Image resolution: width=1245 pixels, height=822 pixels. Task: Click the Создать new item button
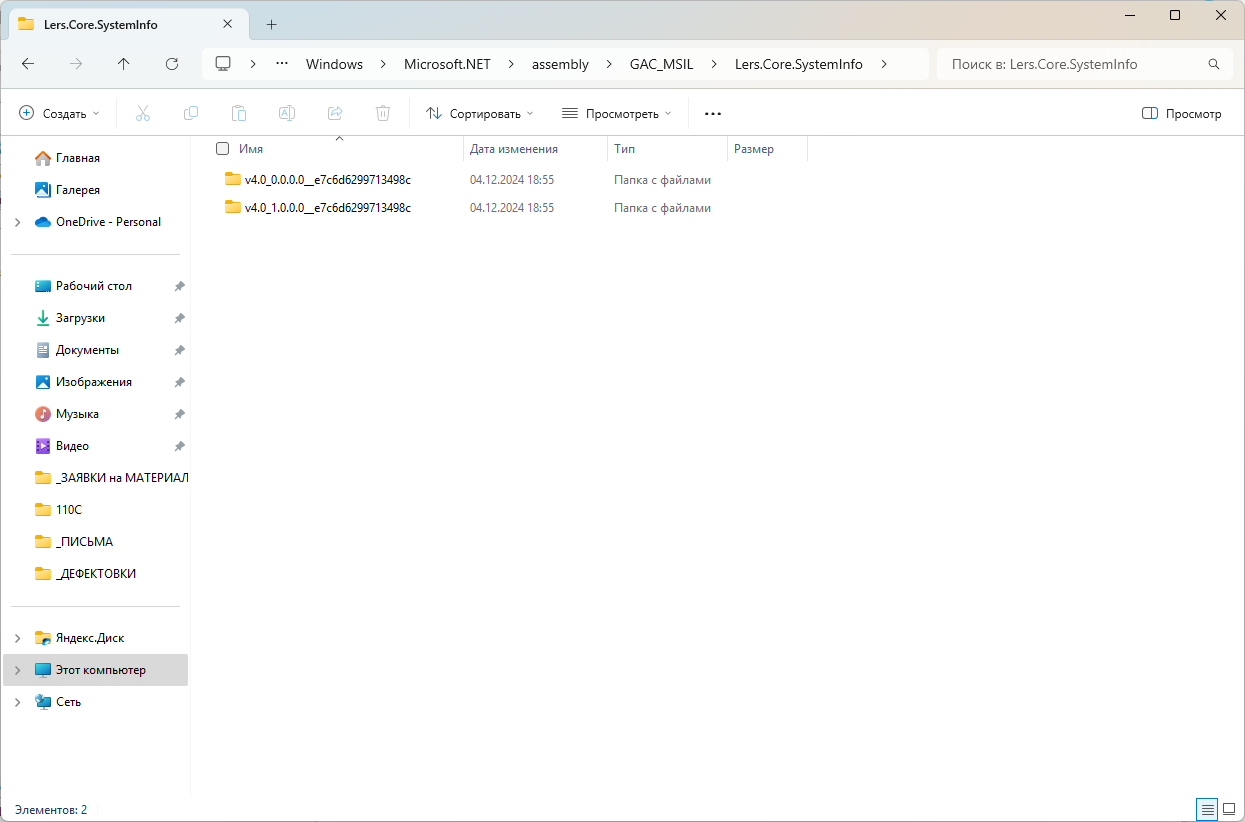pos(60,114)
